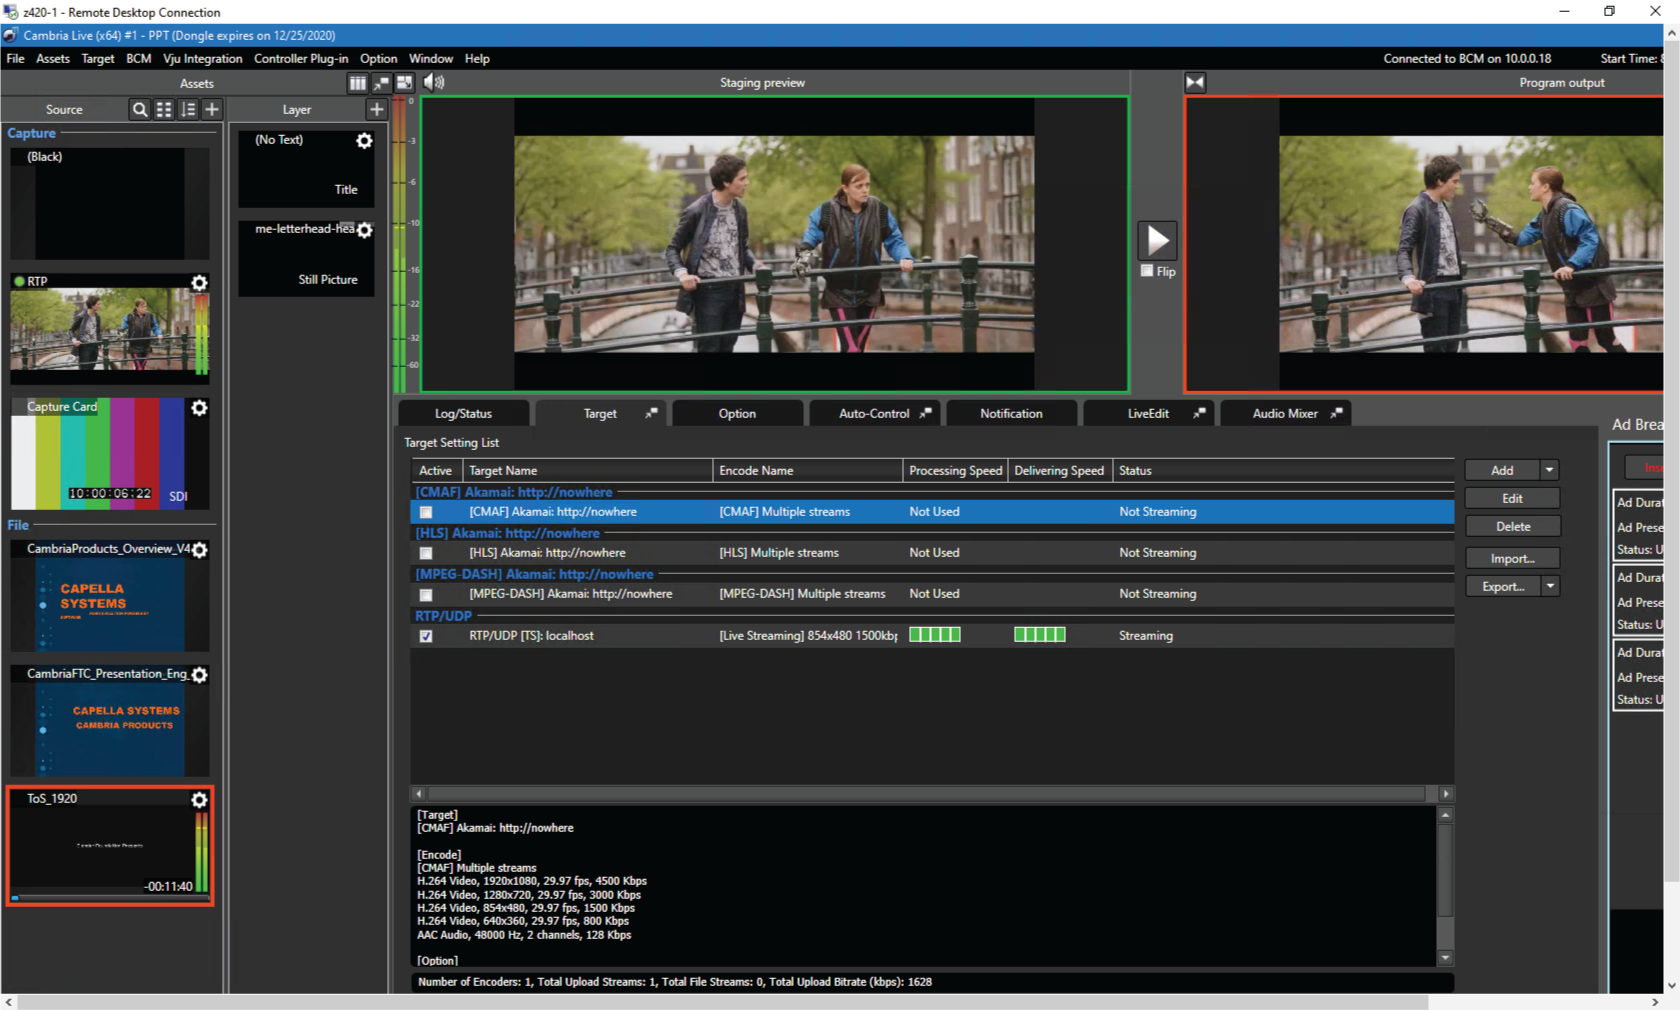The image size is (1680, 1010).
Task: Click the Assets panel detach arrow icon
Action: pos(381,83)
